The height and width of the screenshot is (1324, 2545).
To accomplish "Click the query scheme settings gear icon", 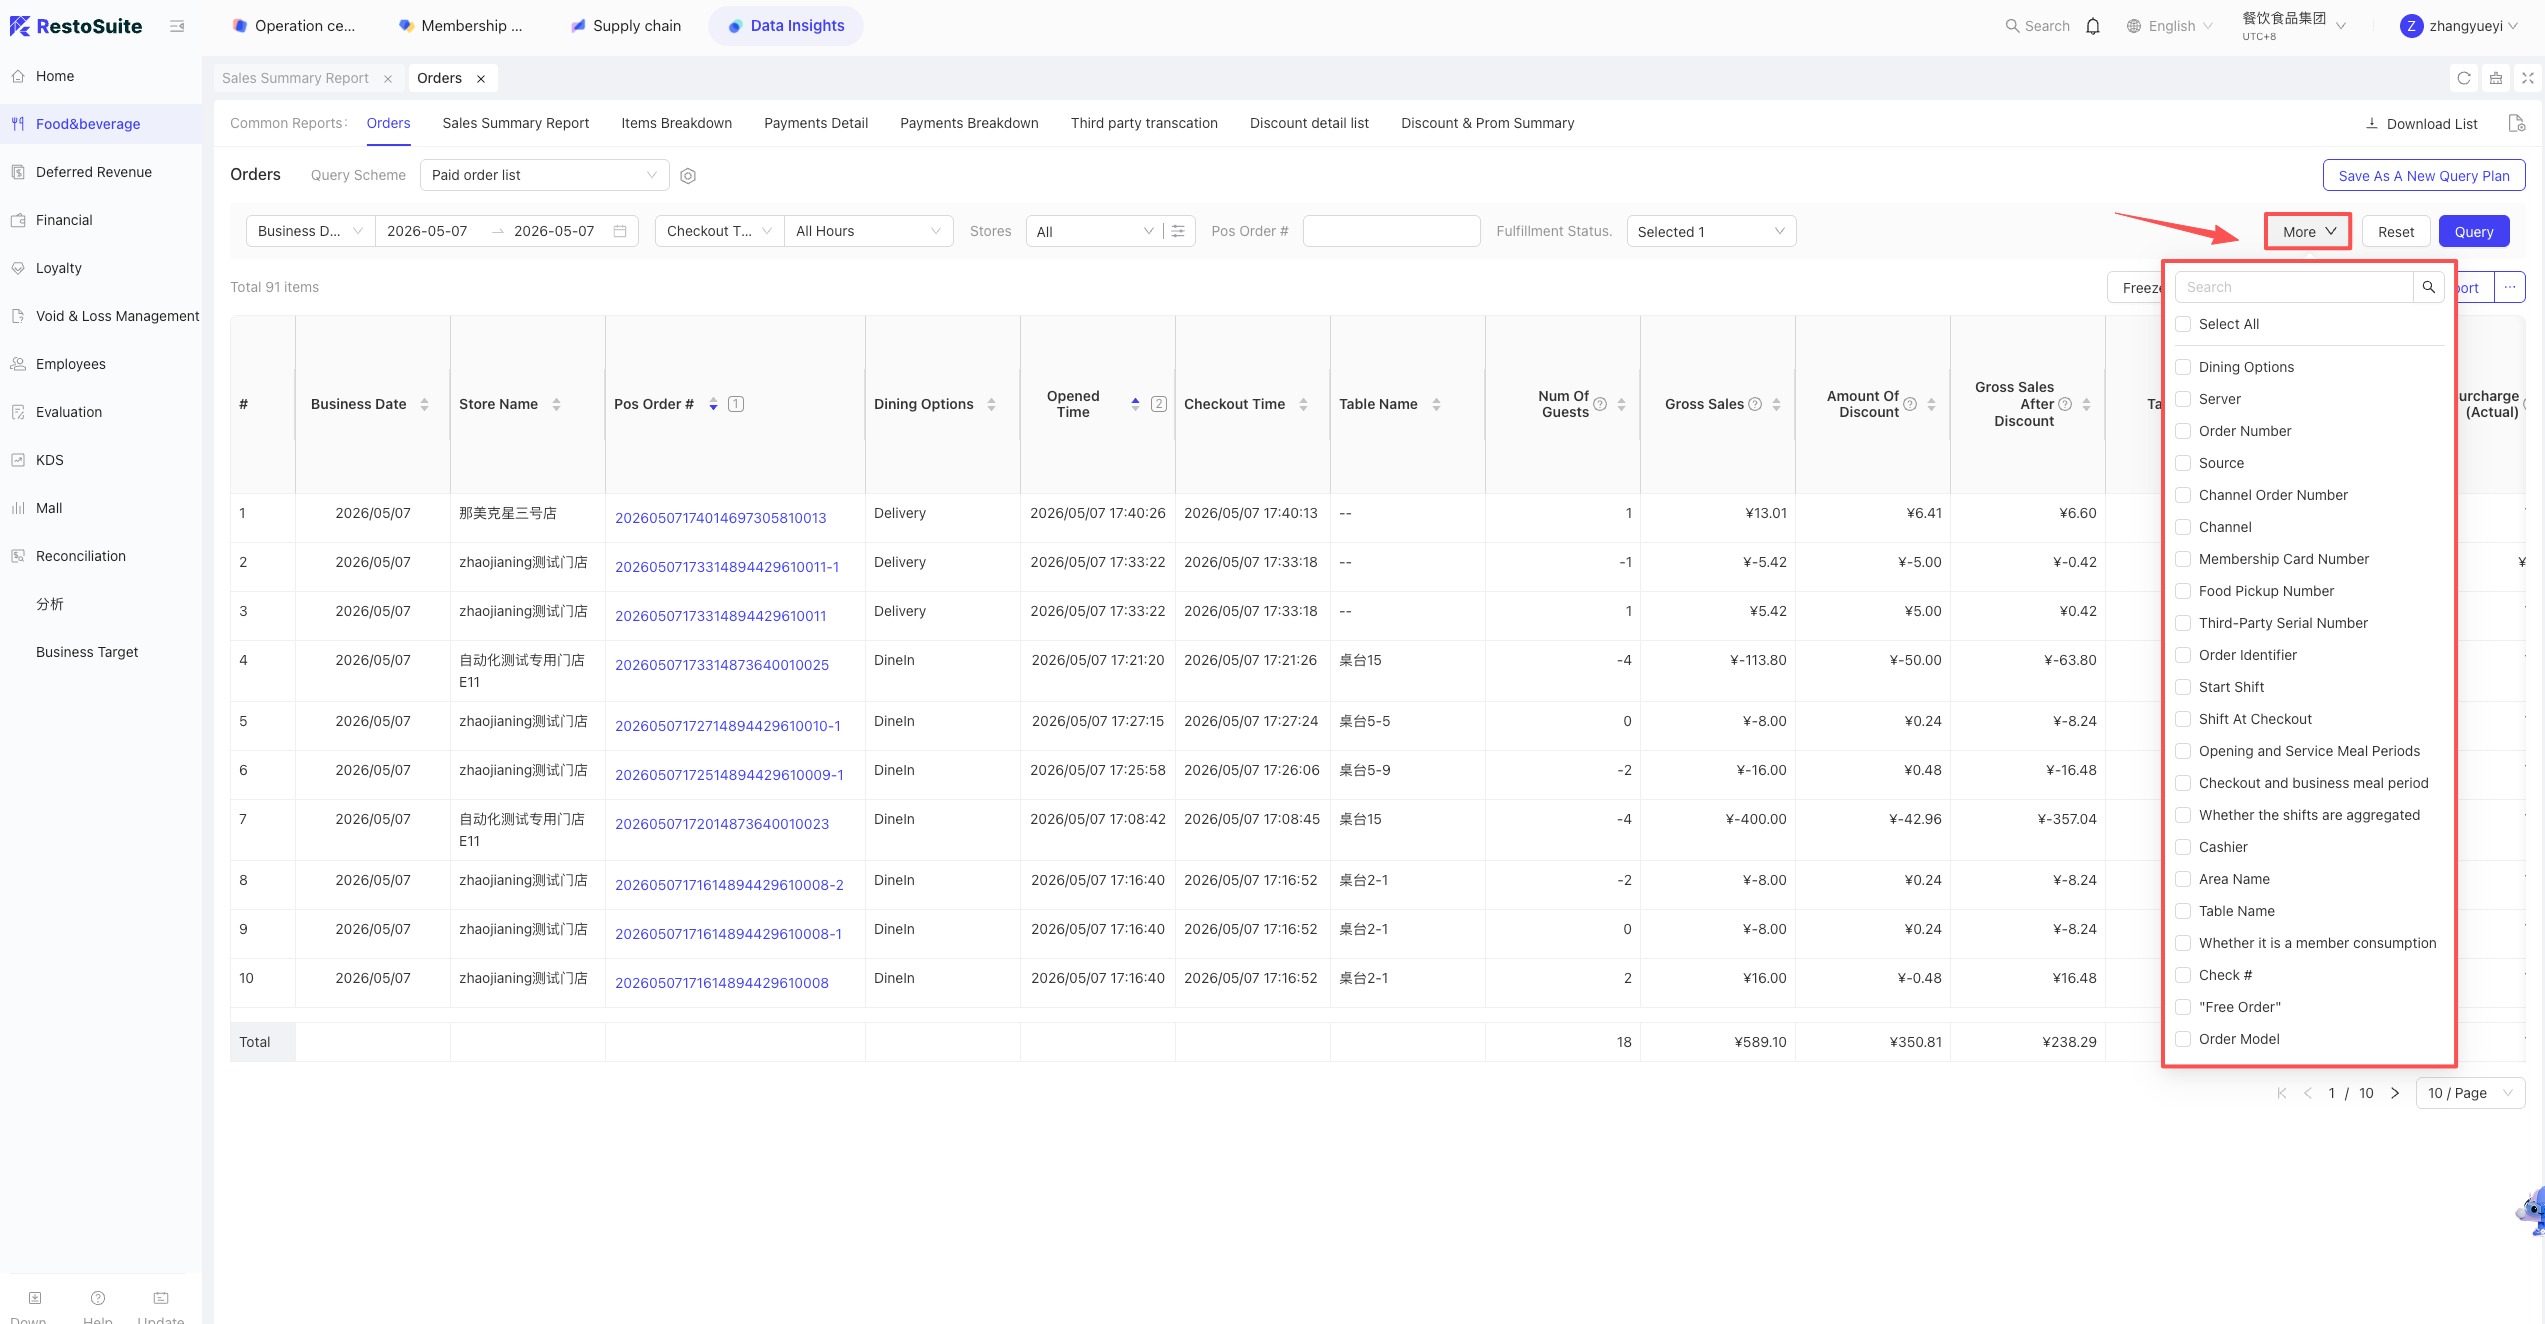I will (x=688, y=176).
